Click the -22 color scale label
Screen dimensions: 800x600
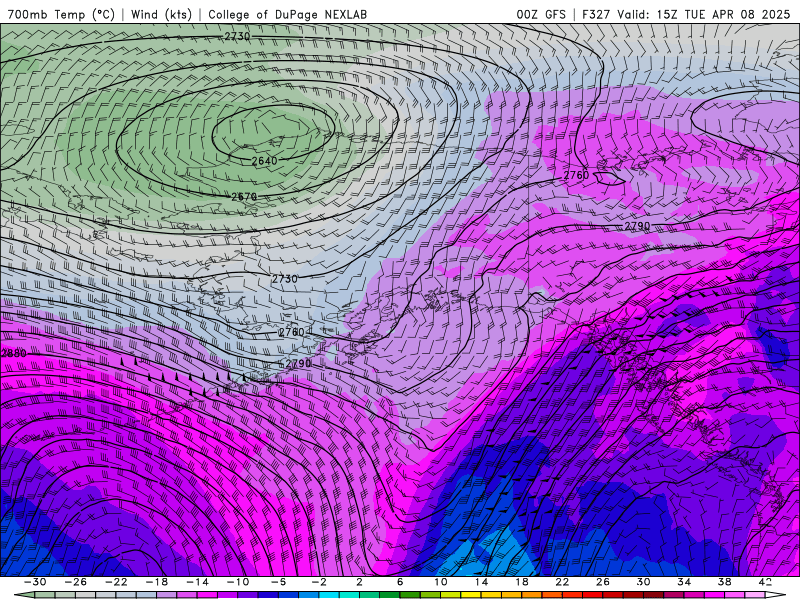[116, 582]
